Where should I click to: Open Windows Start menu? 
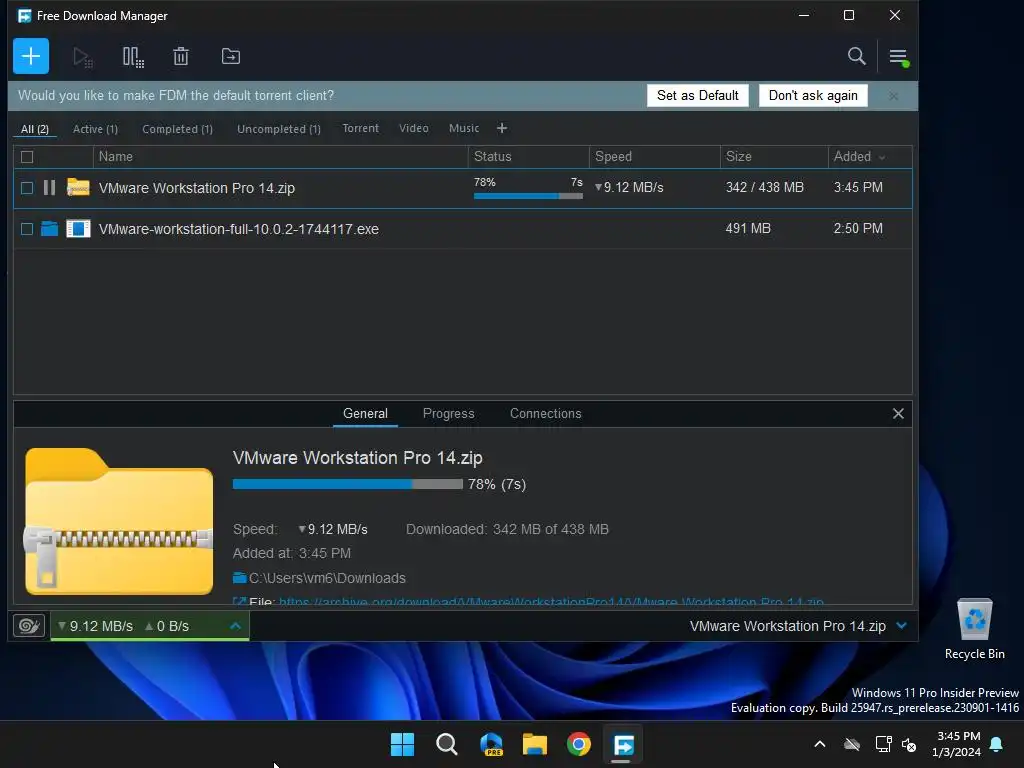(x=402, y=744)
